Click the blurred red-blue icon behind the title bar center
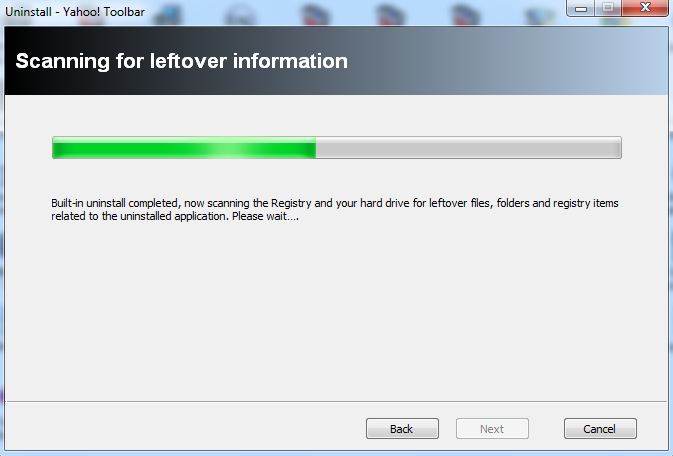 tap(315, 14)
